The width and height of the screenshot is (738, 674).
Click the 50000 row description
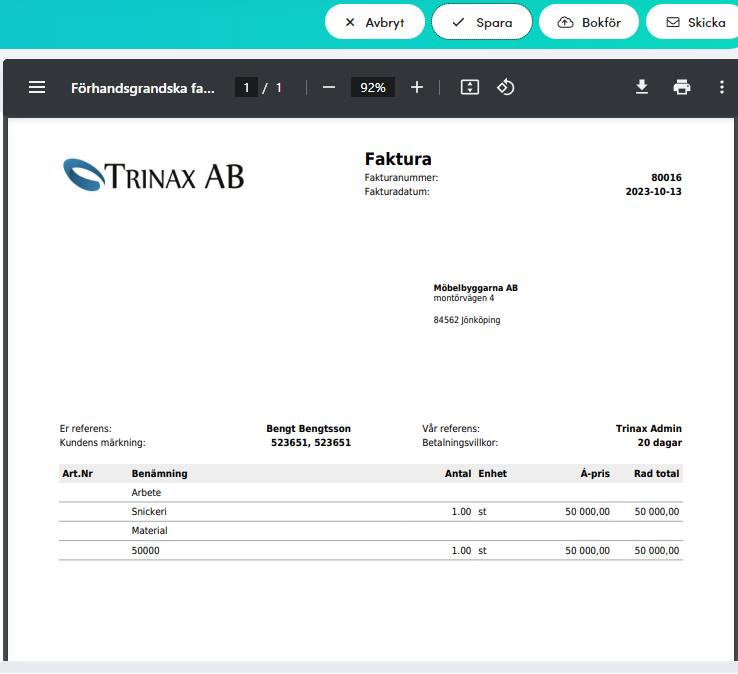[145, 551]
